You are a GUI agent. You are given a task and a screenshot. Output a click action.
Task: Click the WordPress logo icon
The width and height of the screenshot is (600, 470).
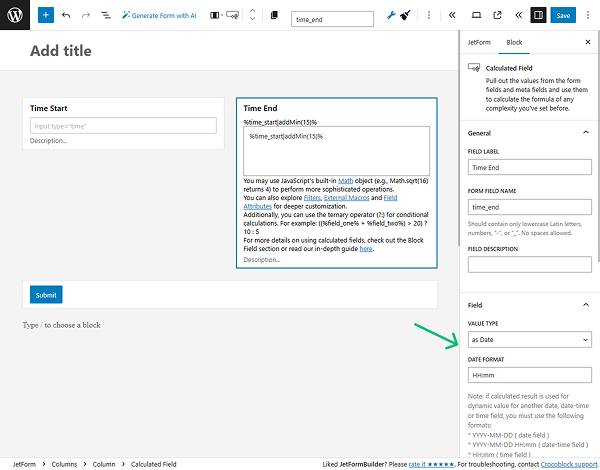pos(16,16)
